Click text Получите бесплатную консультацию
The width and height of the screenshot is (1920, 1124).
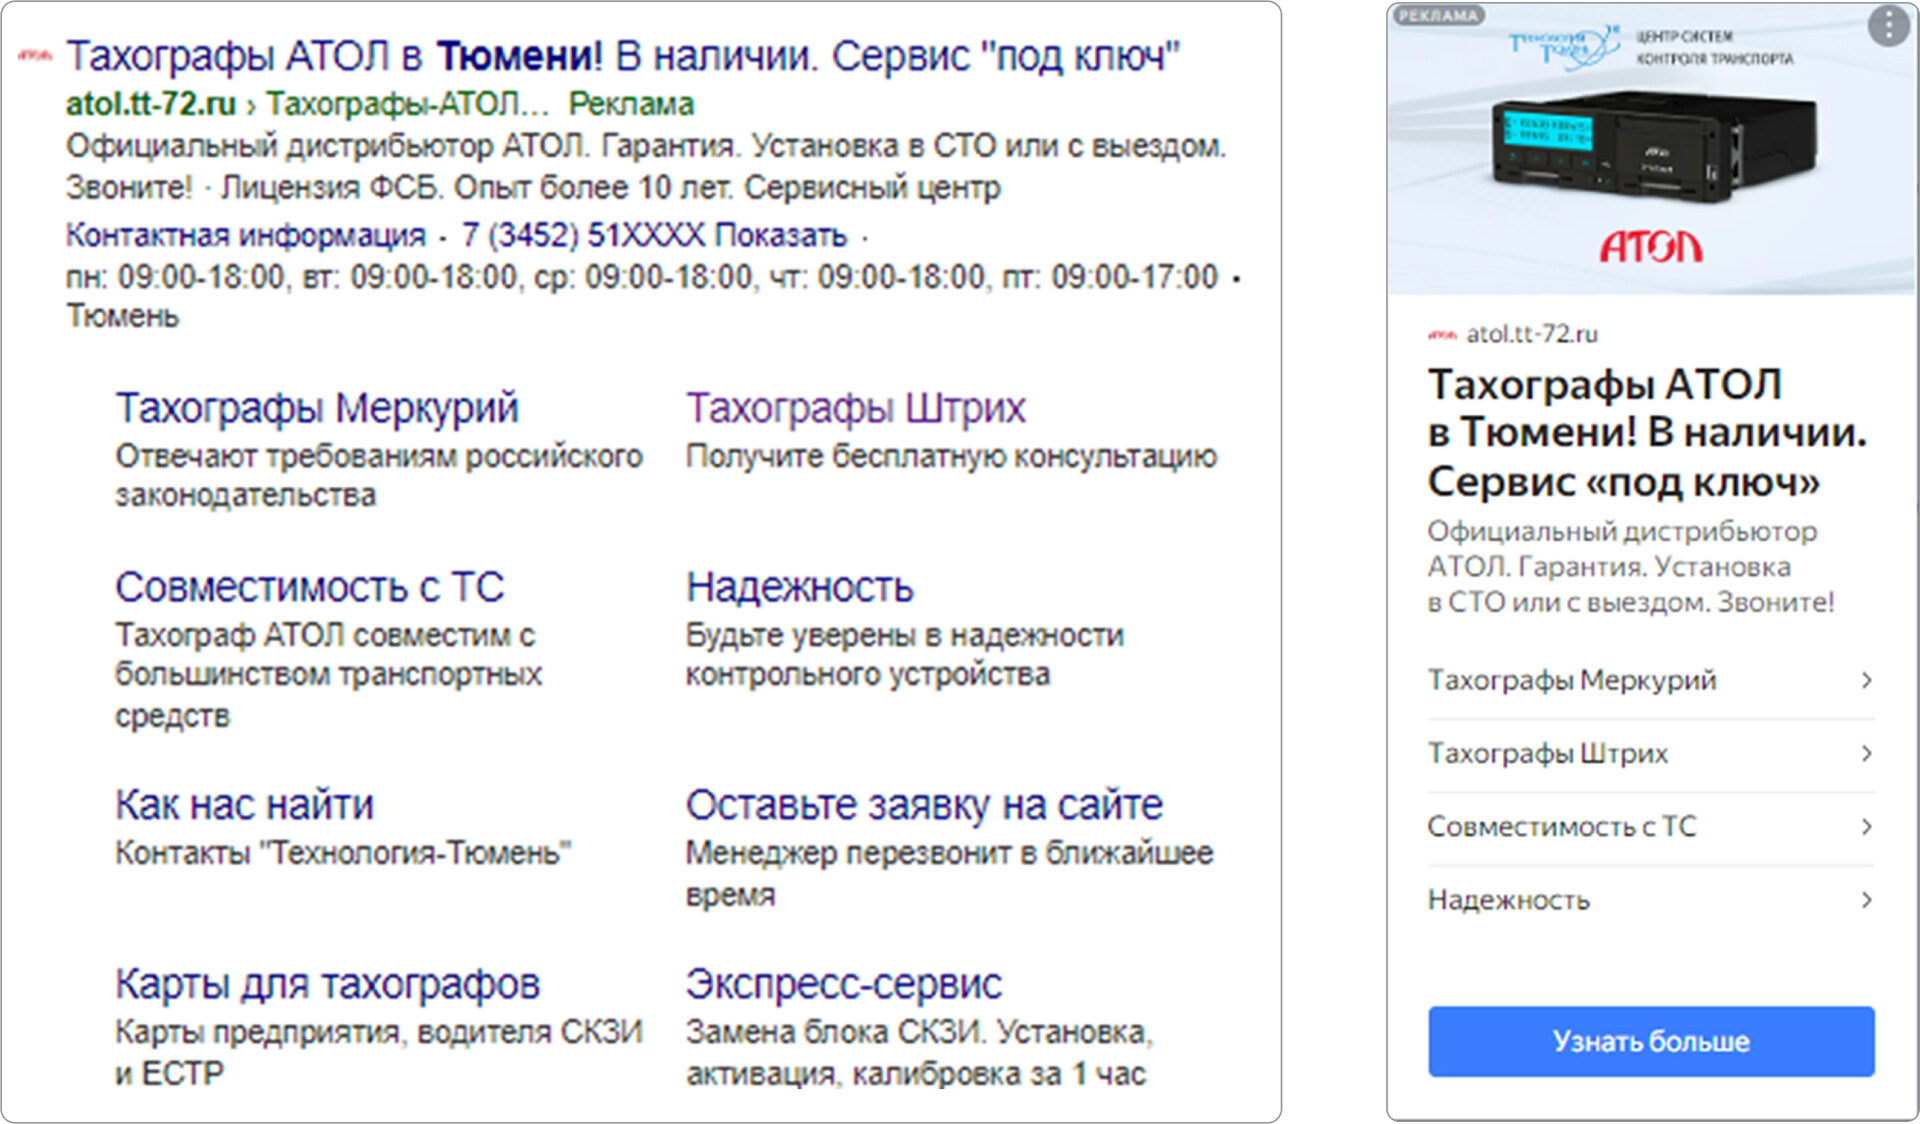pyautogui.click(x=951, y=456)
